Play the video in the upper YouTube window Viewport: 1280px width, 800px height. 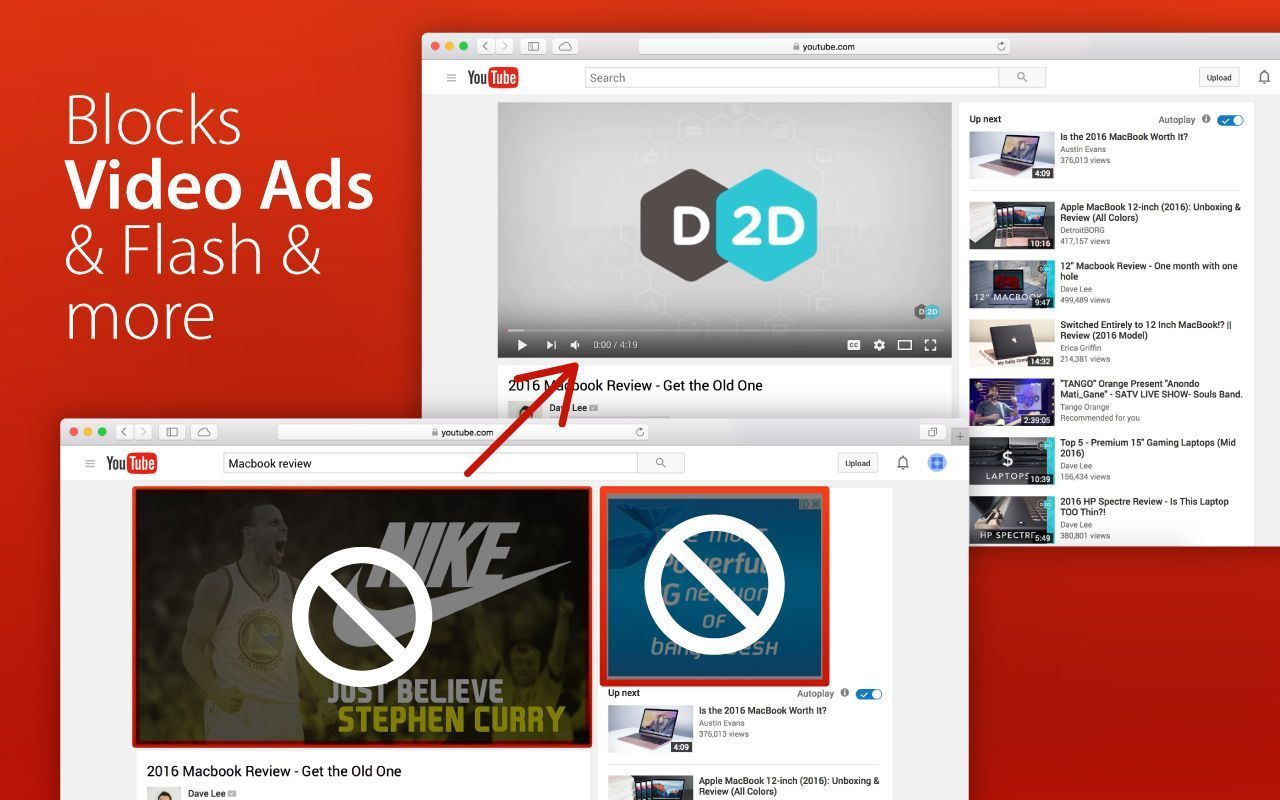pos(522,345)
